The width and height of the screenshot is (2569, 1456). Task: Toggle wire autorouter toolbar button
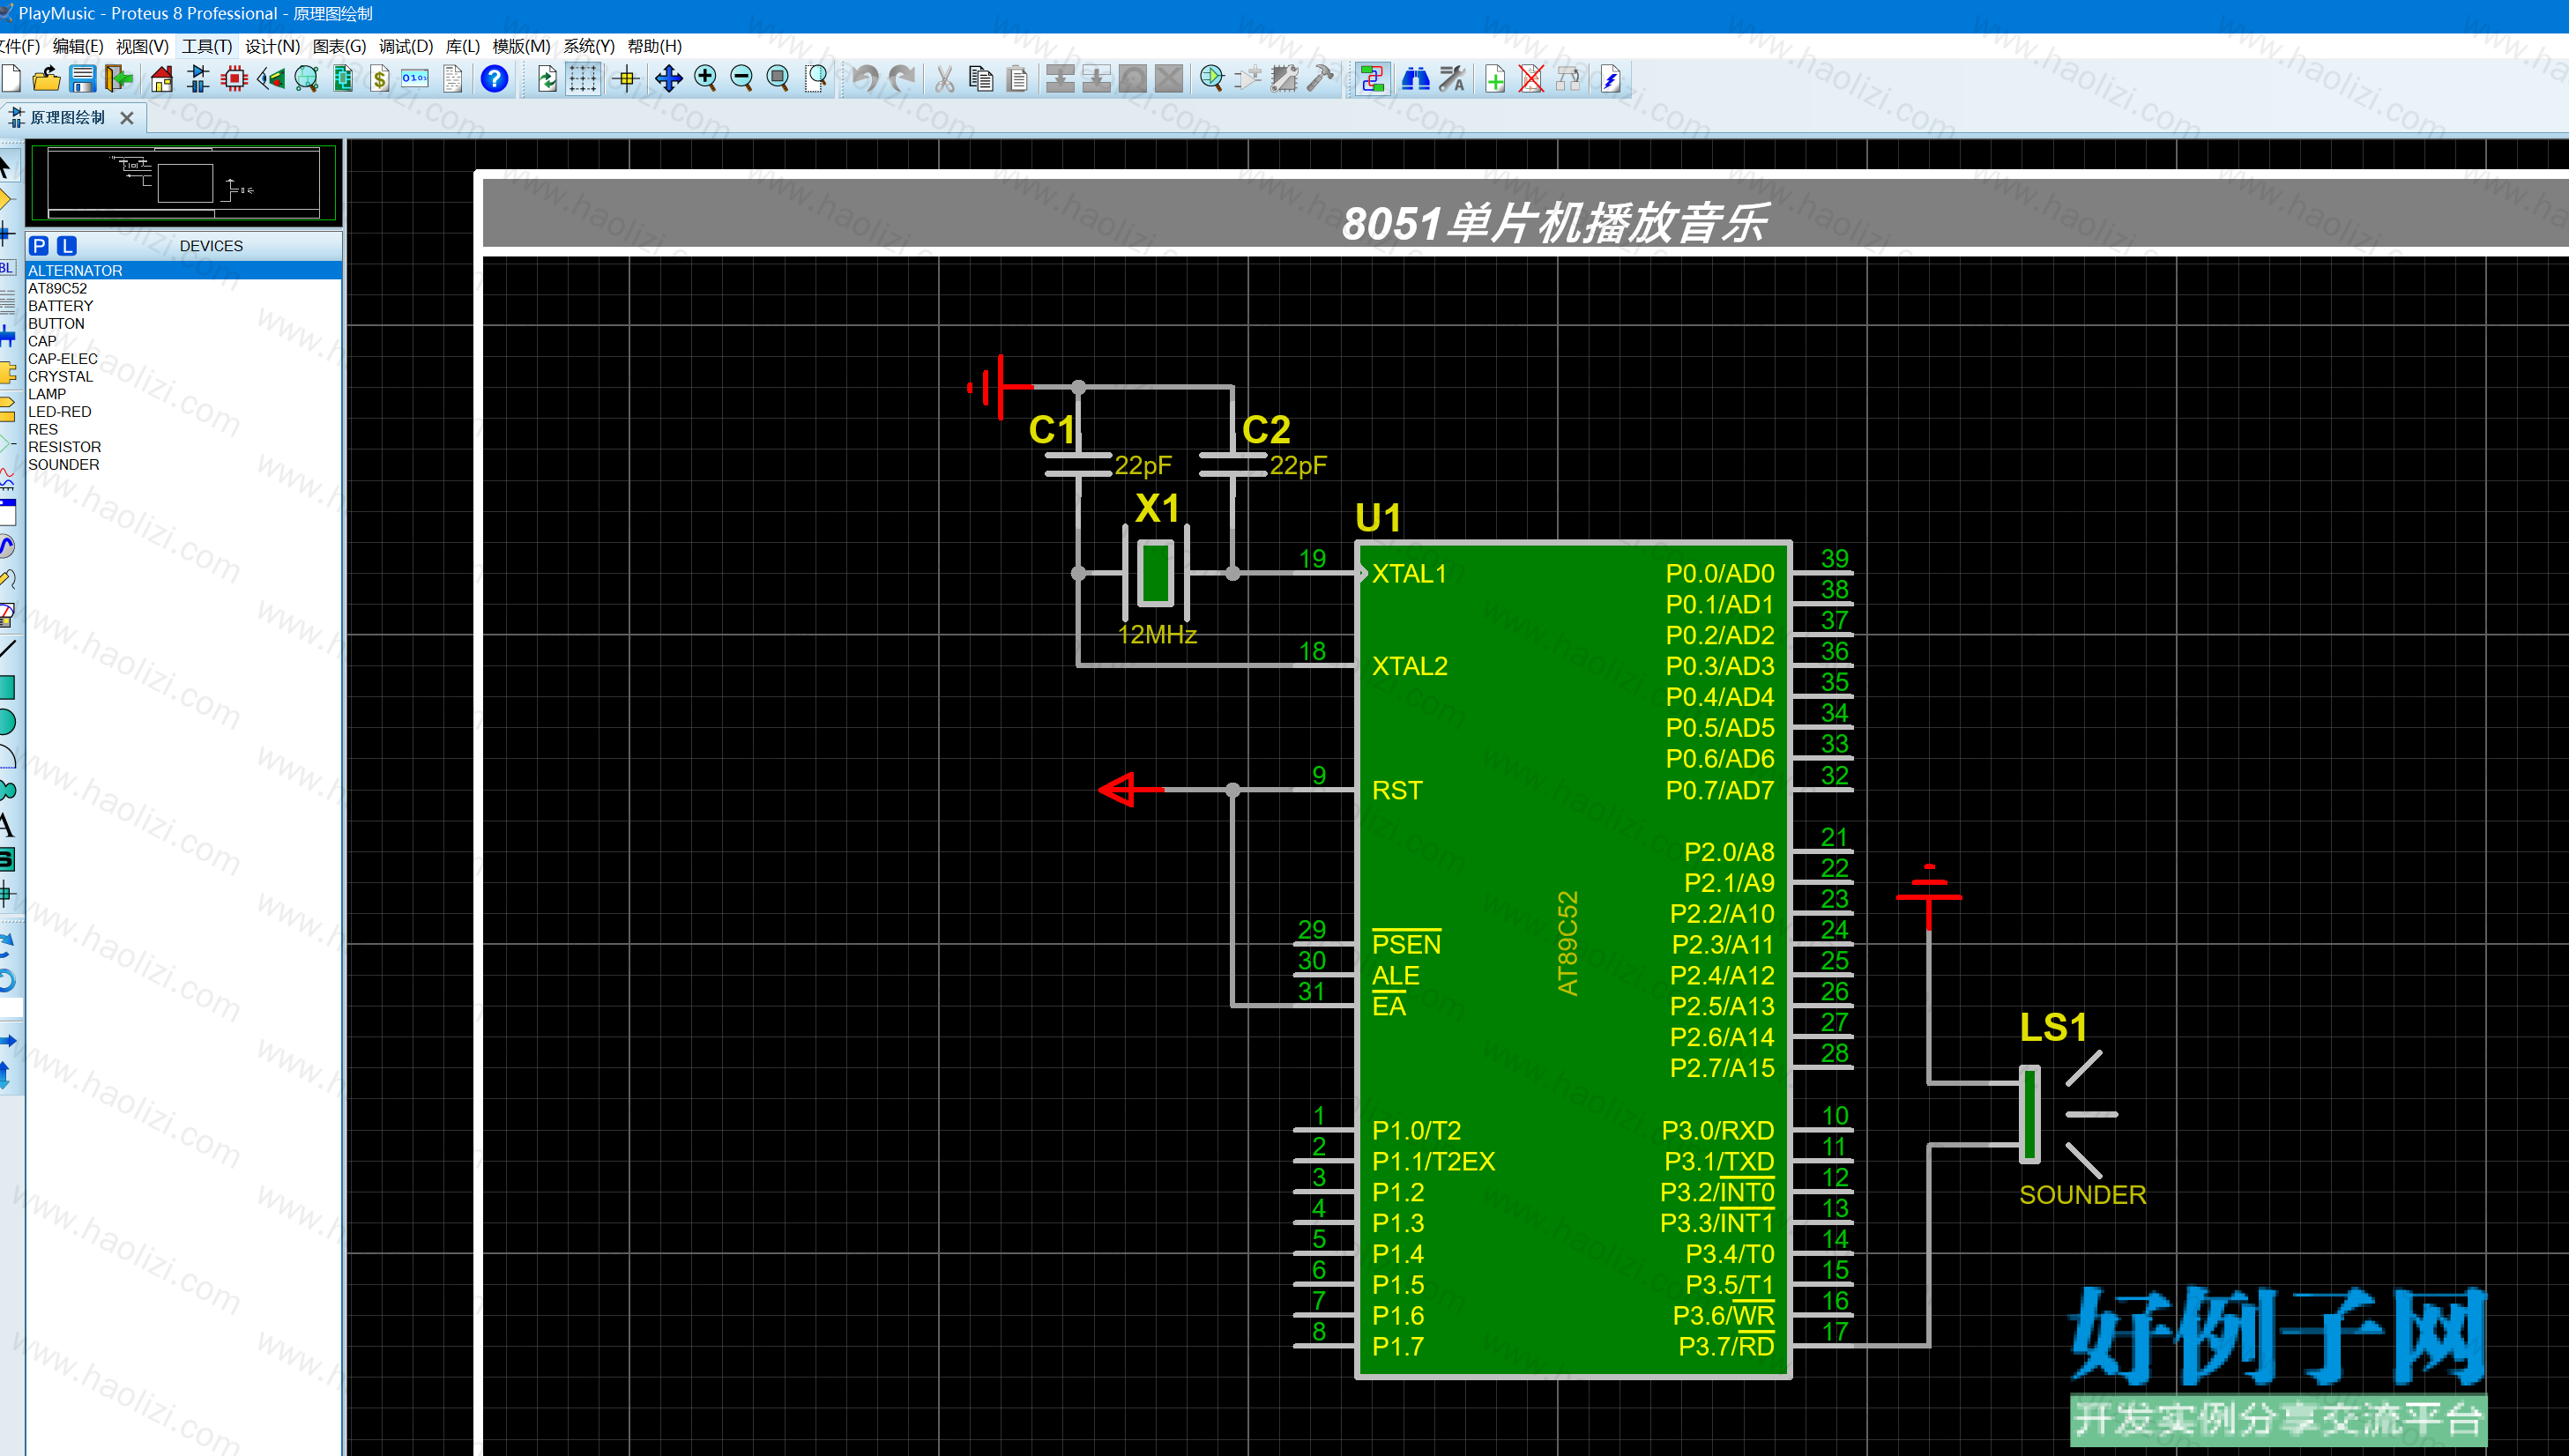1373,79
